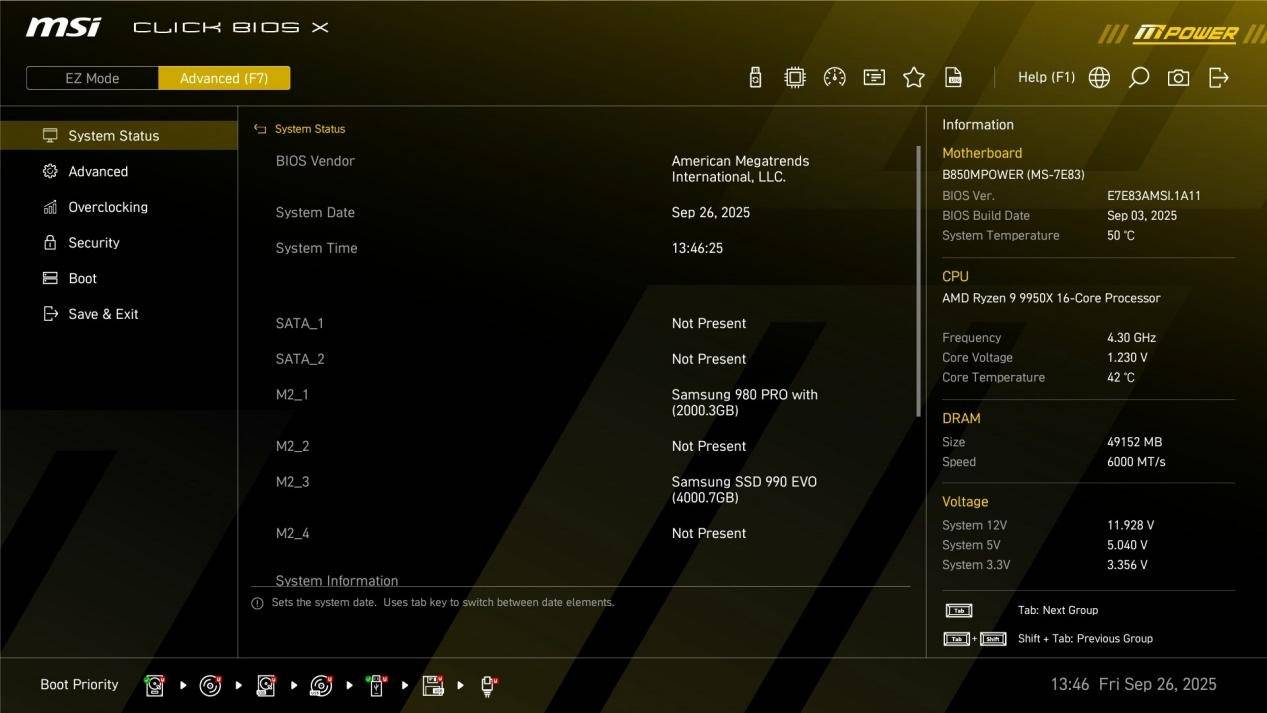
Task: Open the gauge-shaped hardware monitor icon
Action: point(834,78)
